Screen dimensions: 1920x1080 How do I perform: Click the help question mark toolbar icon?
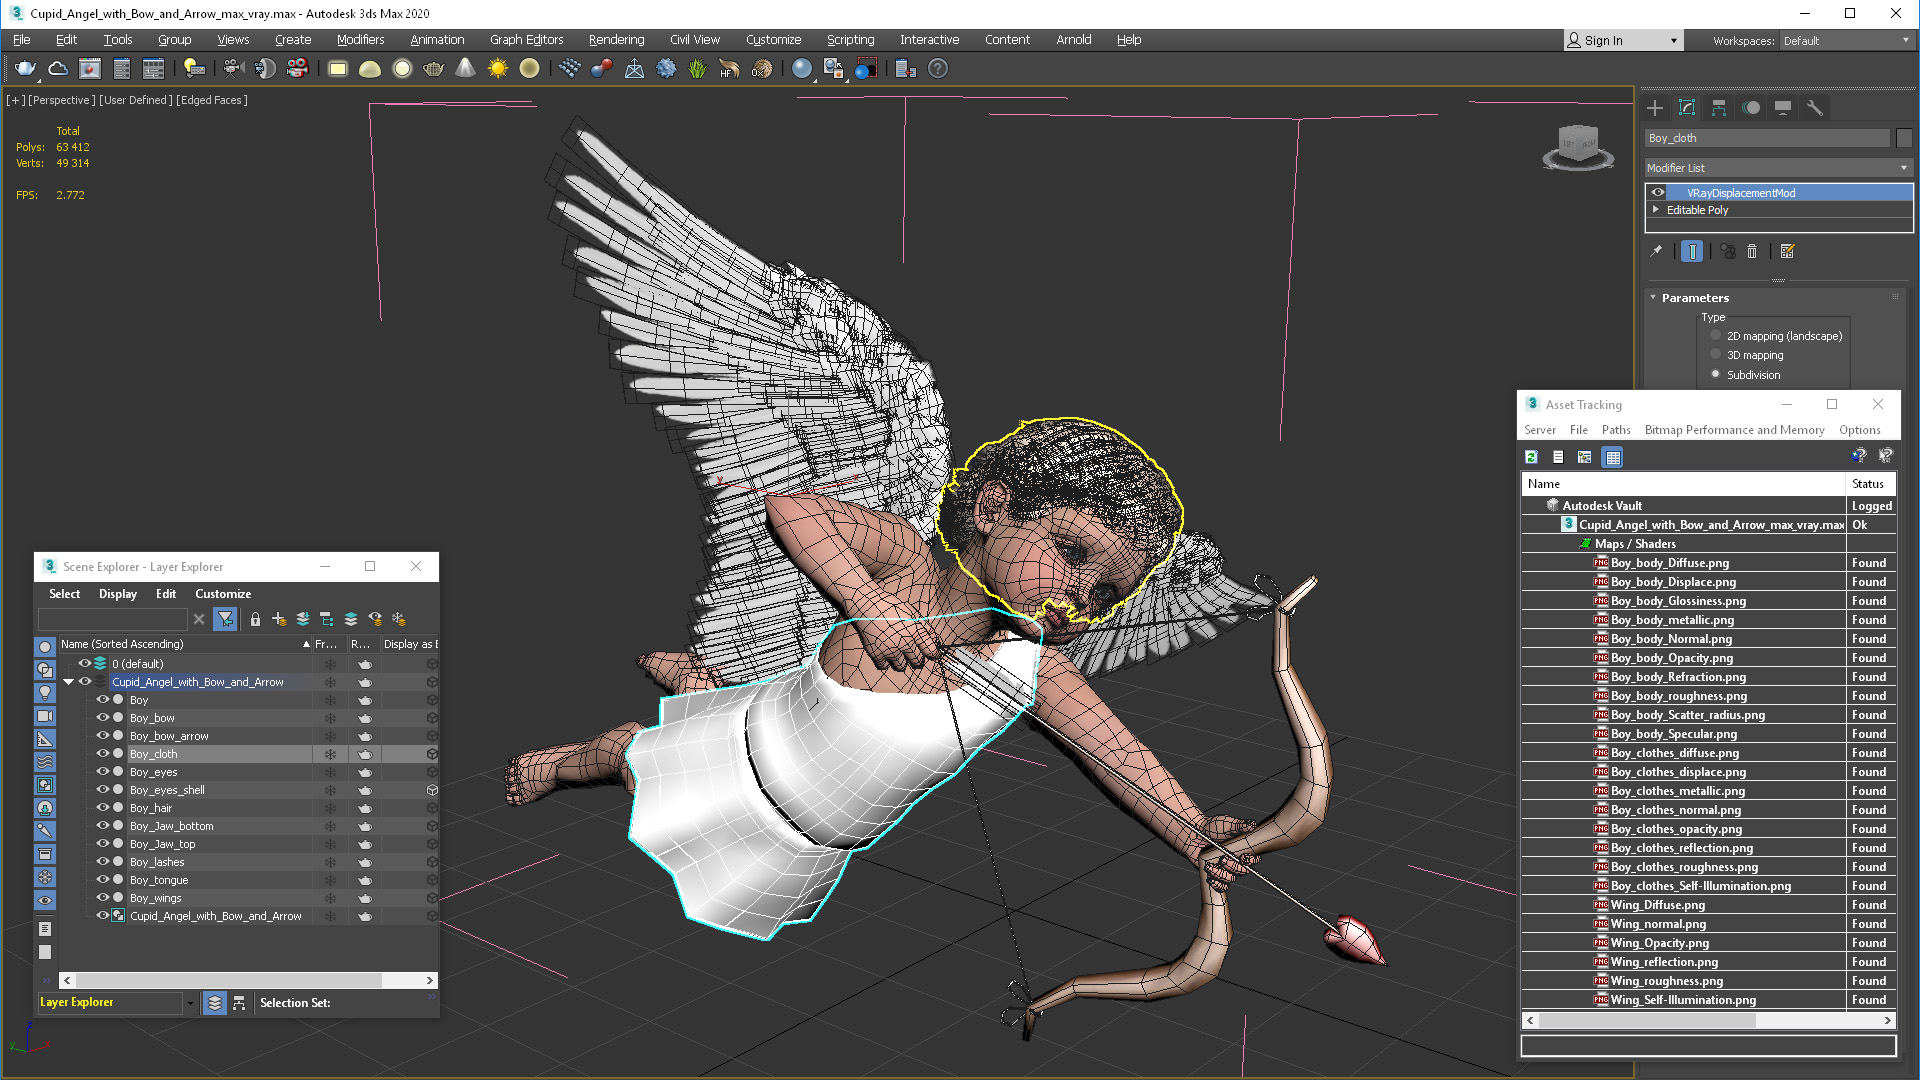pyautogui.click(x=938, y=69)
